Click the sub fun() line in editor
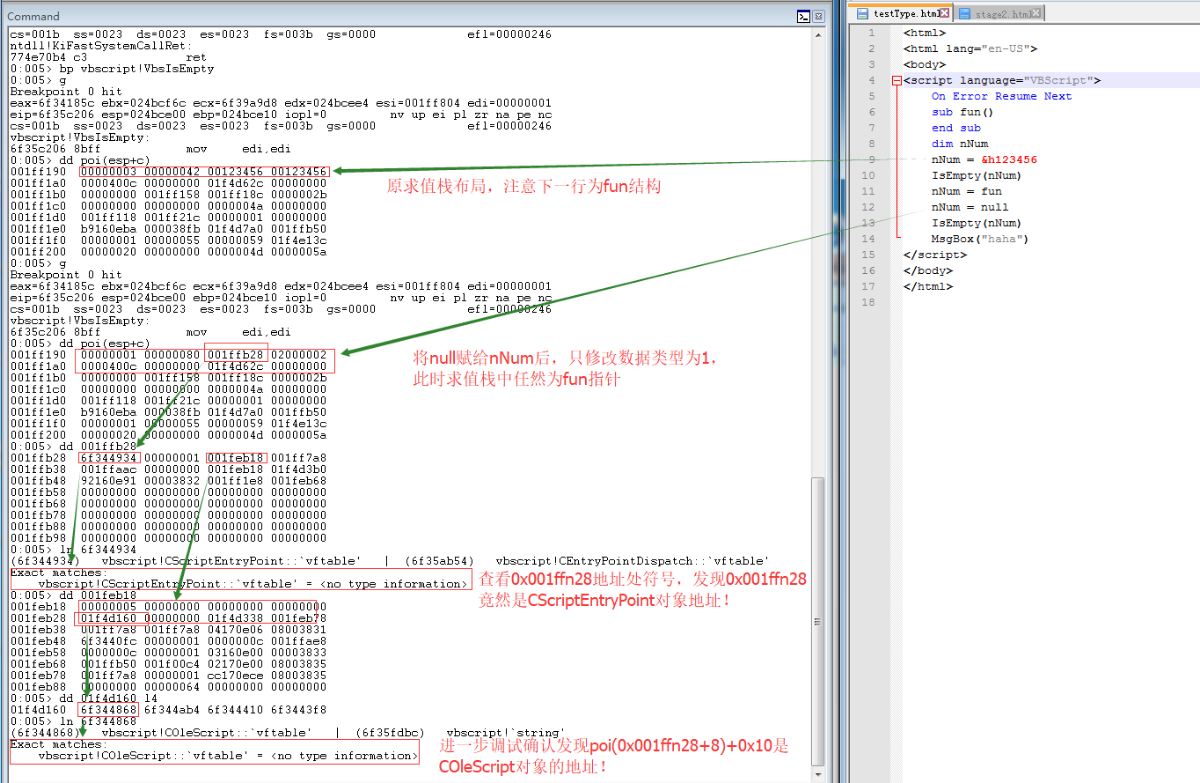1200x783 pixels. (x=963, y=112)
